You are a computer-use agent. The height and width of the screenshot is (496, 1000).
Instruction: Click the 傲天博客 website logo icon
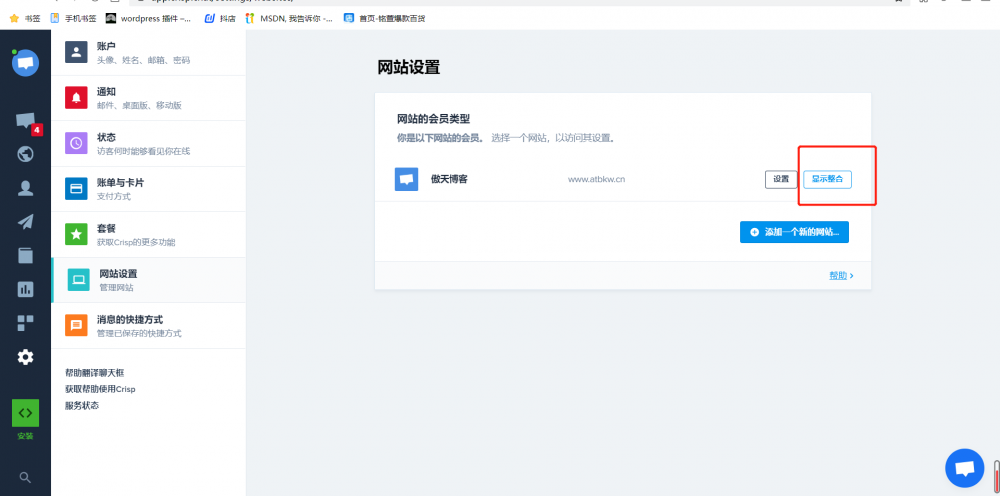click(x=406, y=179)
